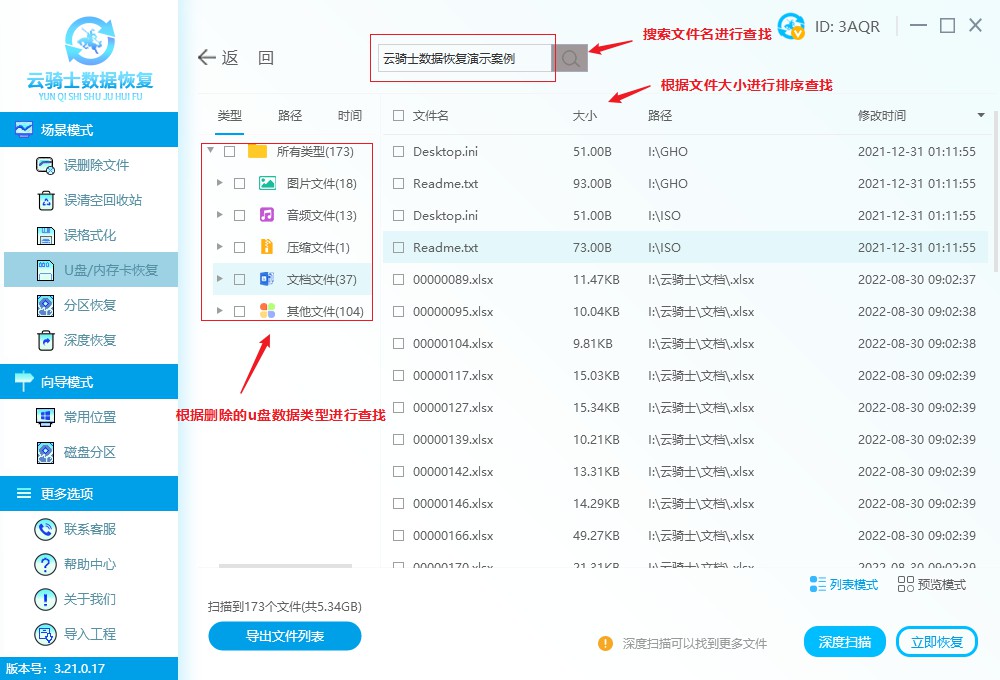This screenshot has height=680, width=1000.
Task: Check the Readme.txt file checkbox
Action: (397, 183)
